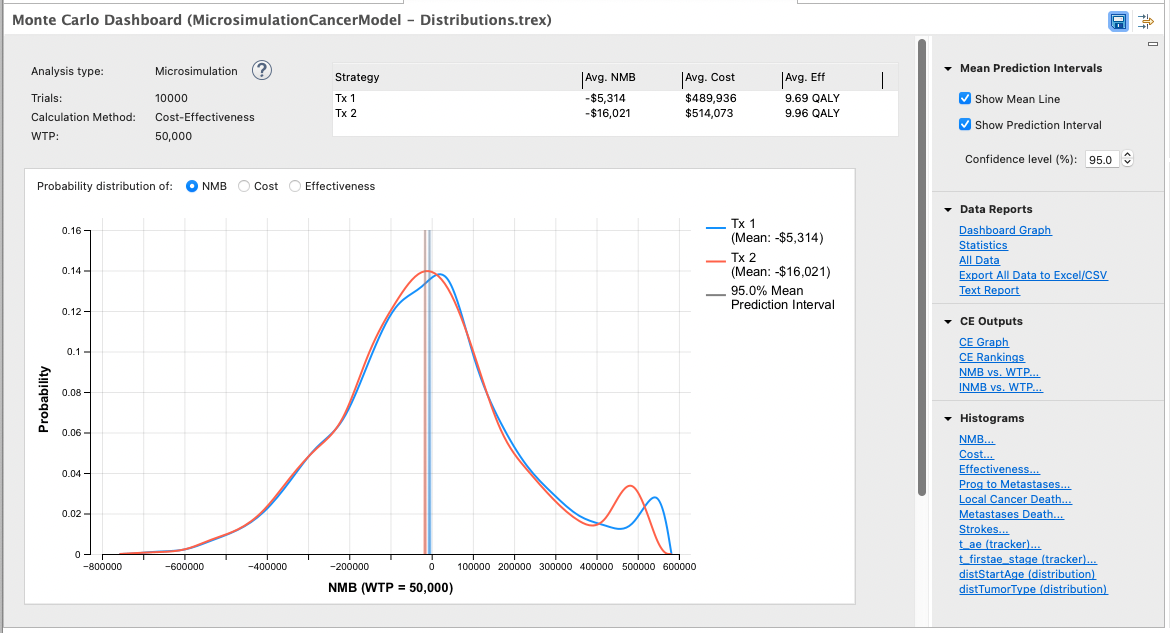The image size is (1170, 633).
Task: Select the Effectiveness distribution radio button
Action: click(295, 186)
